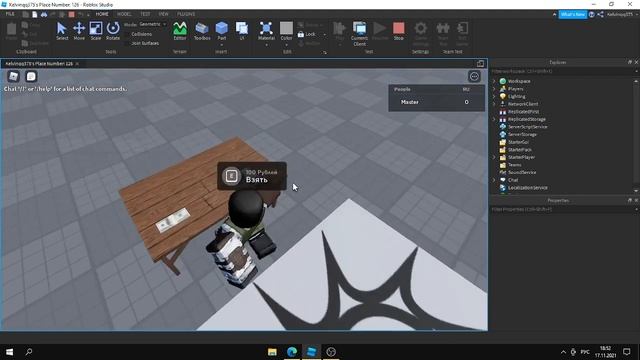Toggle the chat window icon in viewport
Image resolution: width=640 pixels, height=360 pixels.
click(x=31, y=76)
